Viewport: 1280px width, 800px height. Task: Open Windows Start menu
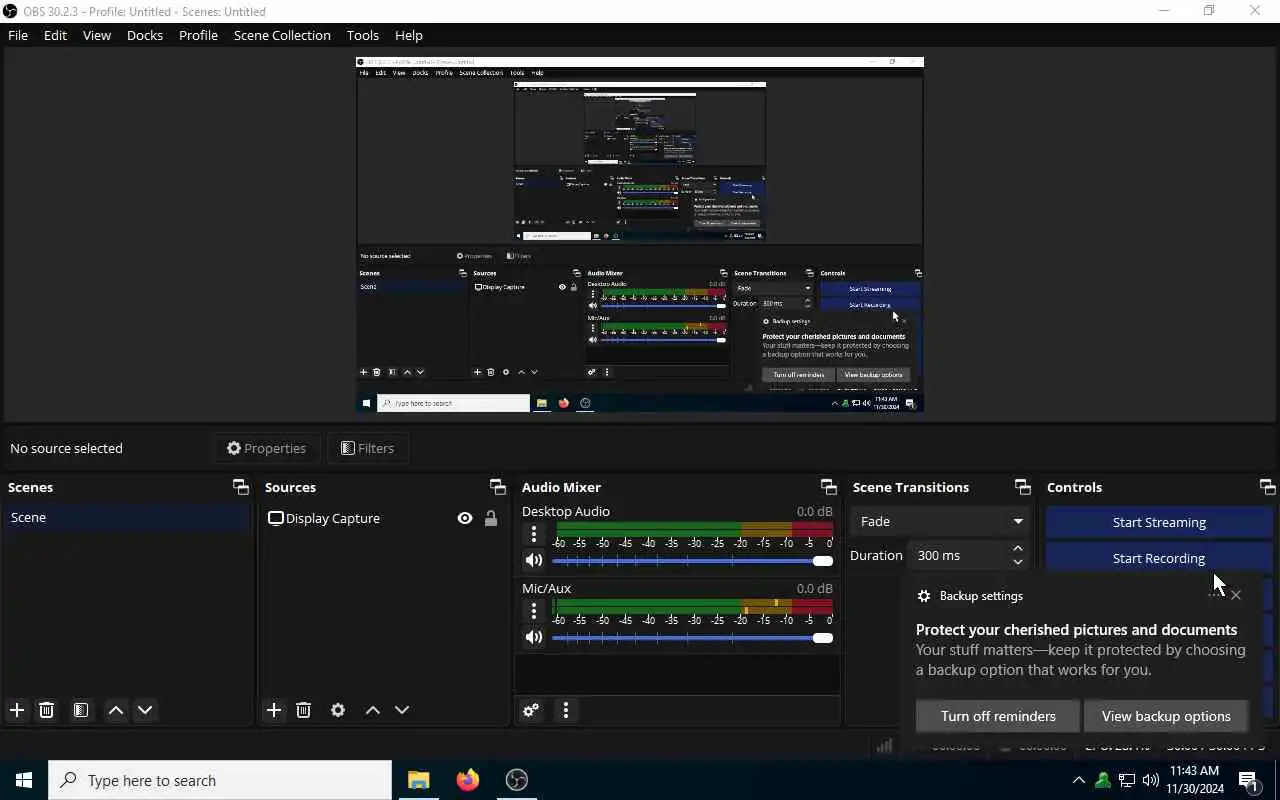pyautogui.click(x=24, y=780)
